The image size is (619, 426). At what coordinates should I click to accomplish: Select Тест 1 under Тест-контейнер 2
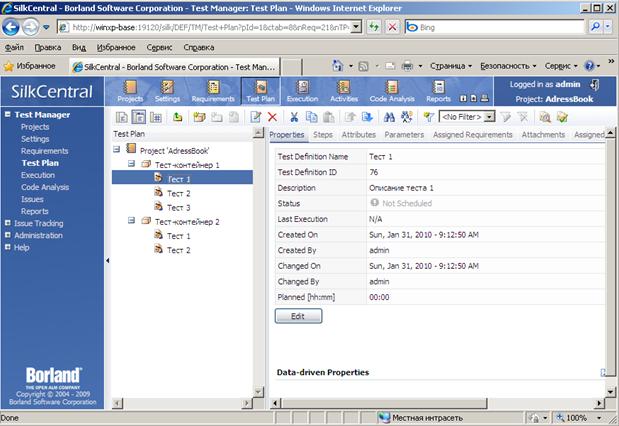pyautogui.click(x=178, y=236)
